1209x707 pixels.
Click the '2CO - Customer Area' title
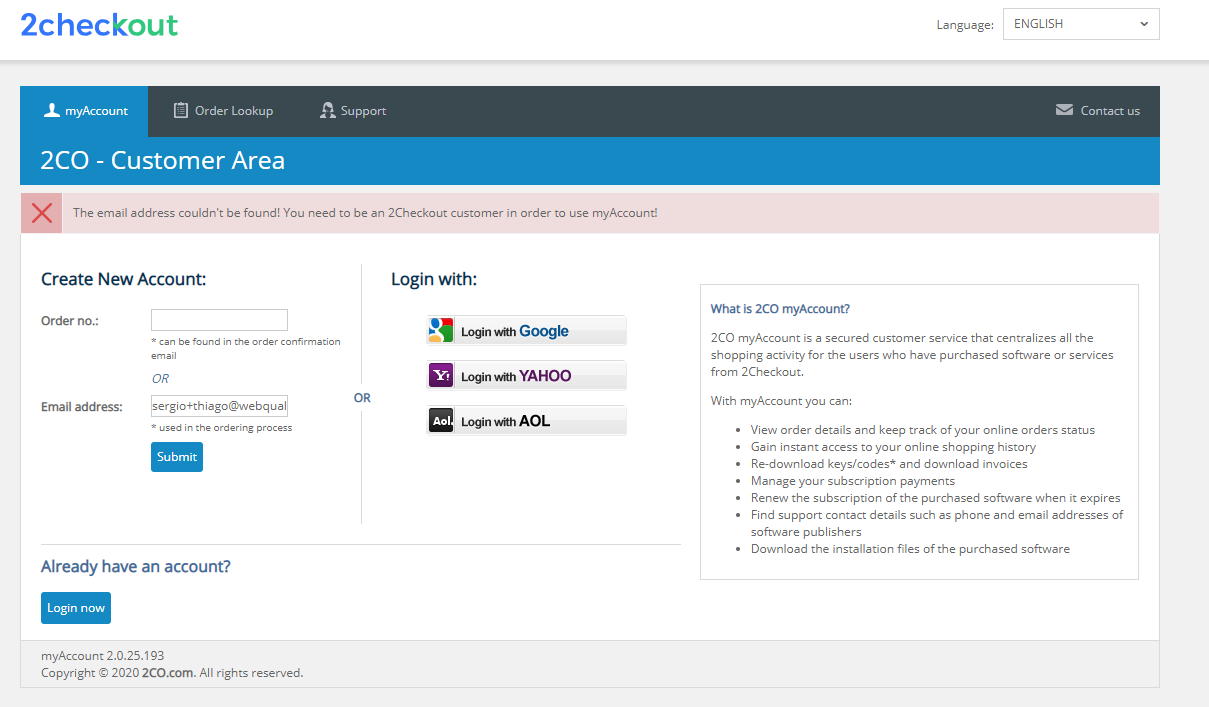163,160
